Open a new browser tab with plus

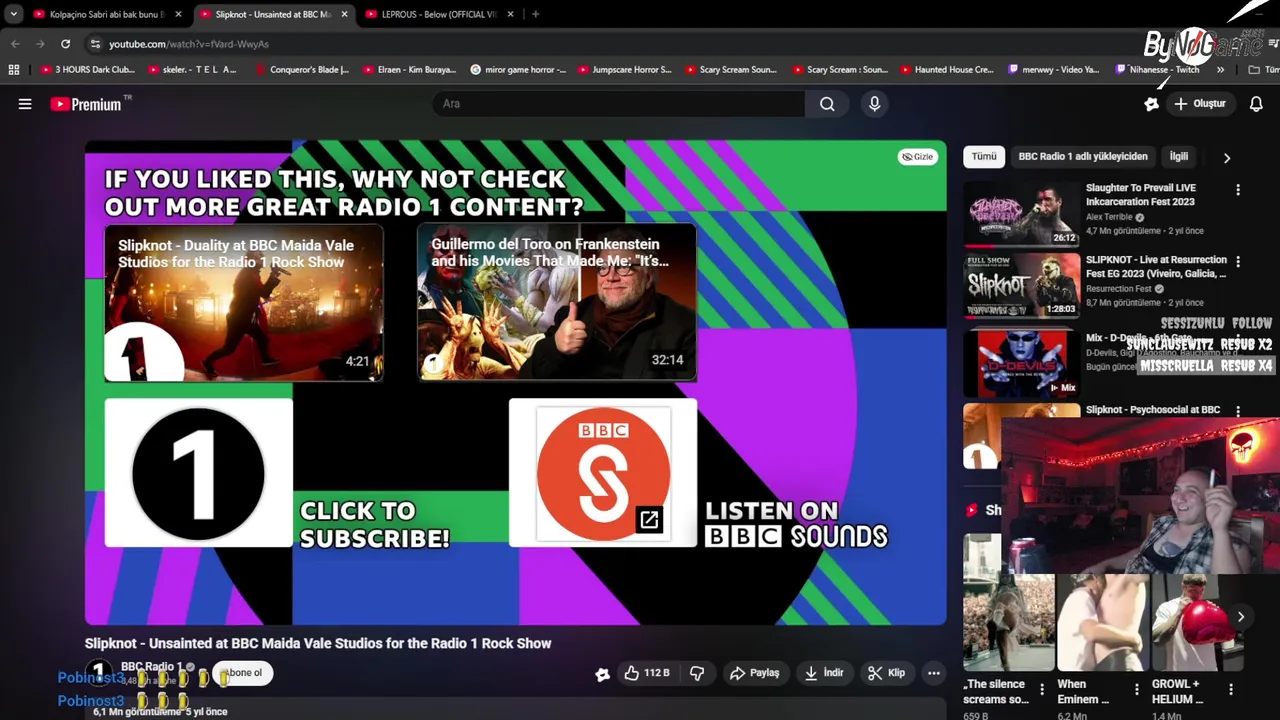[x=535, y=14]
